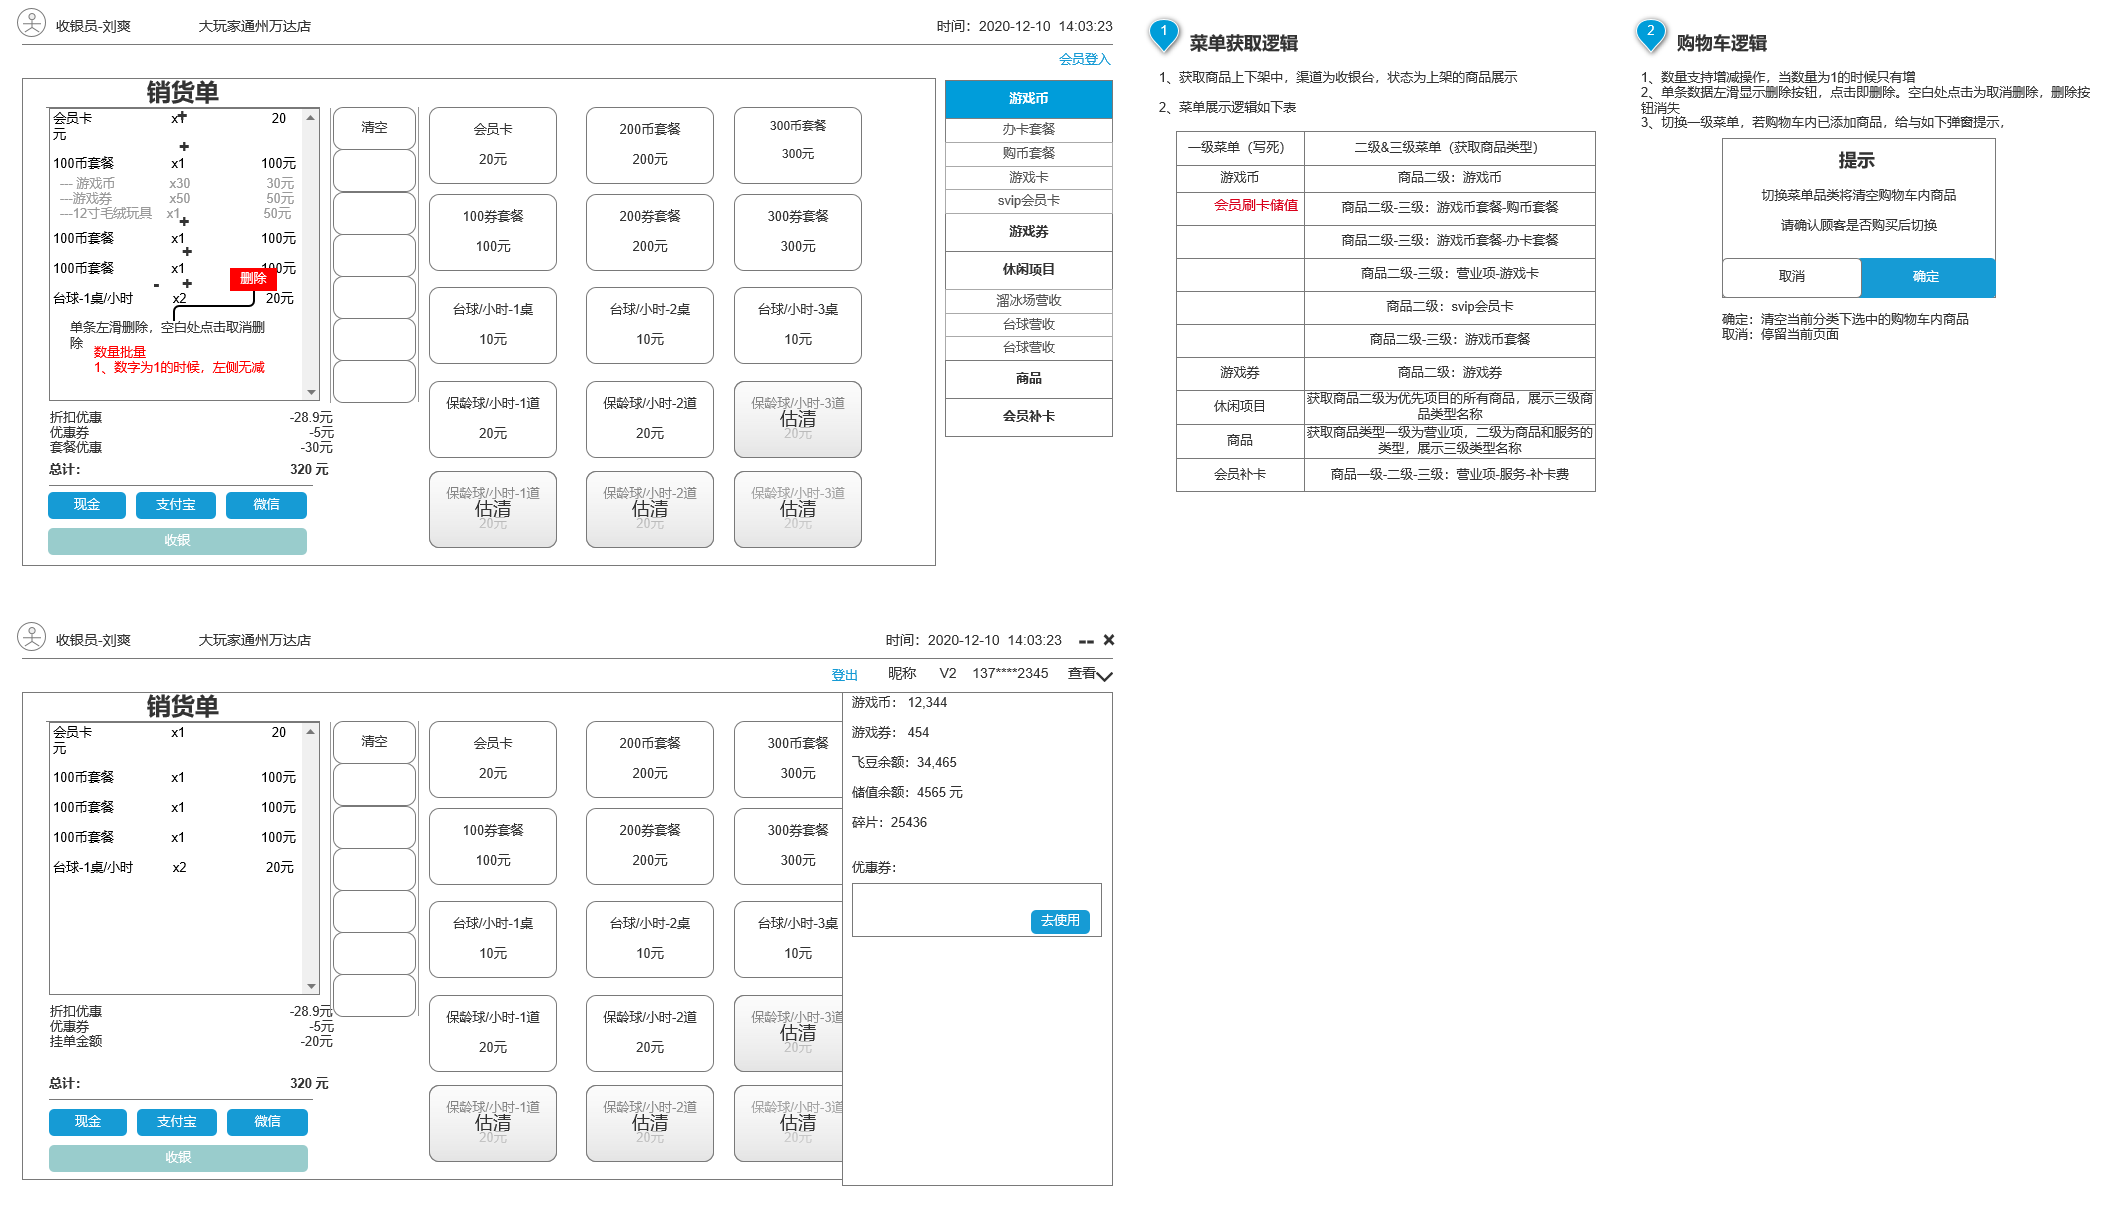This screenshot has height=1218, width=2102.
Task: Click the 商品二级：svip会员卡 table cell
Action: (1449, 307)
